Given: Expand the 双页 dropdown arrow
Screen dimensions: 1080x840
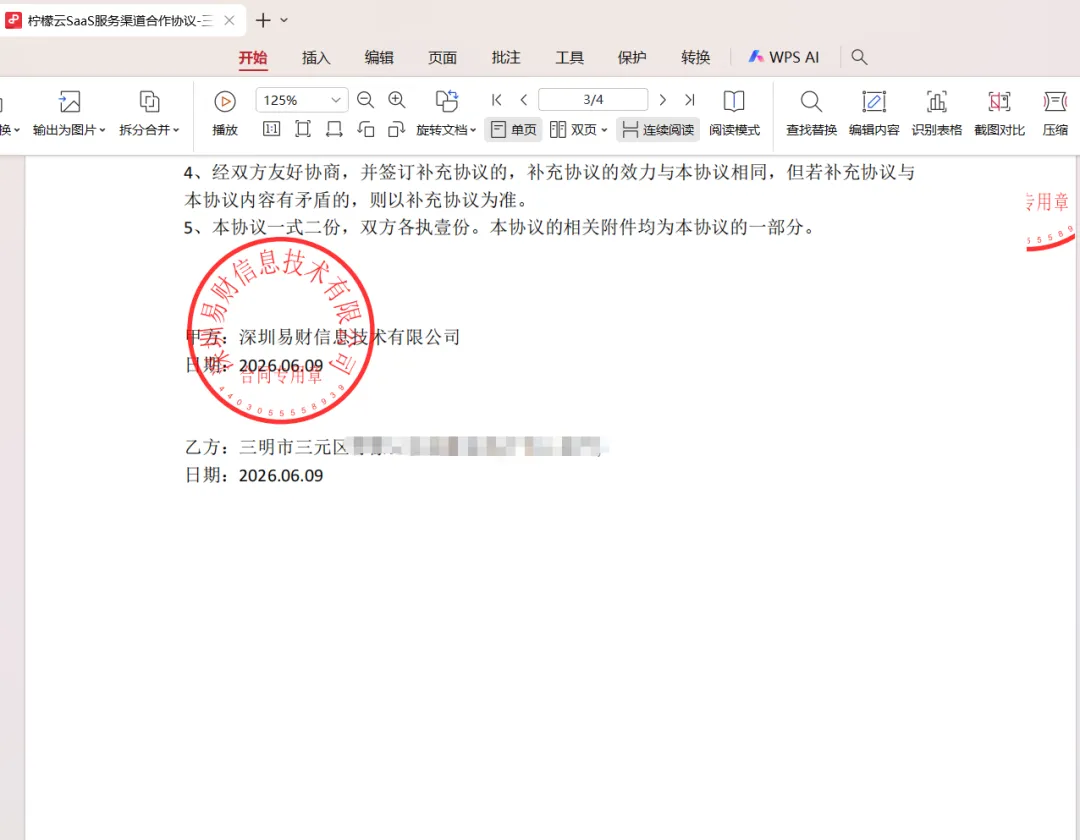Looking at the screenshot, I should click(x=604, y=130).
